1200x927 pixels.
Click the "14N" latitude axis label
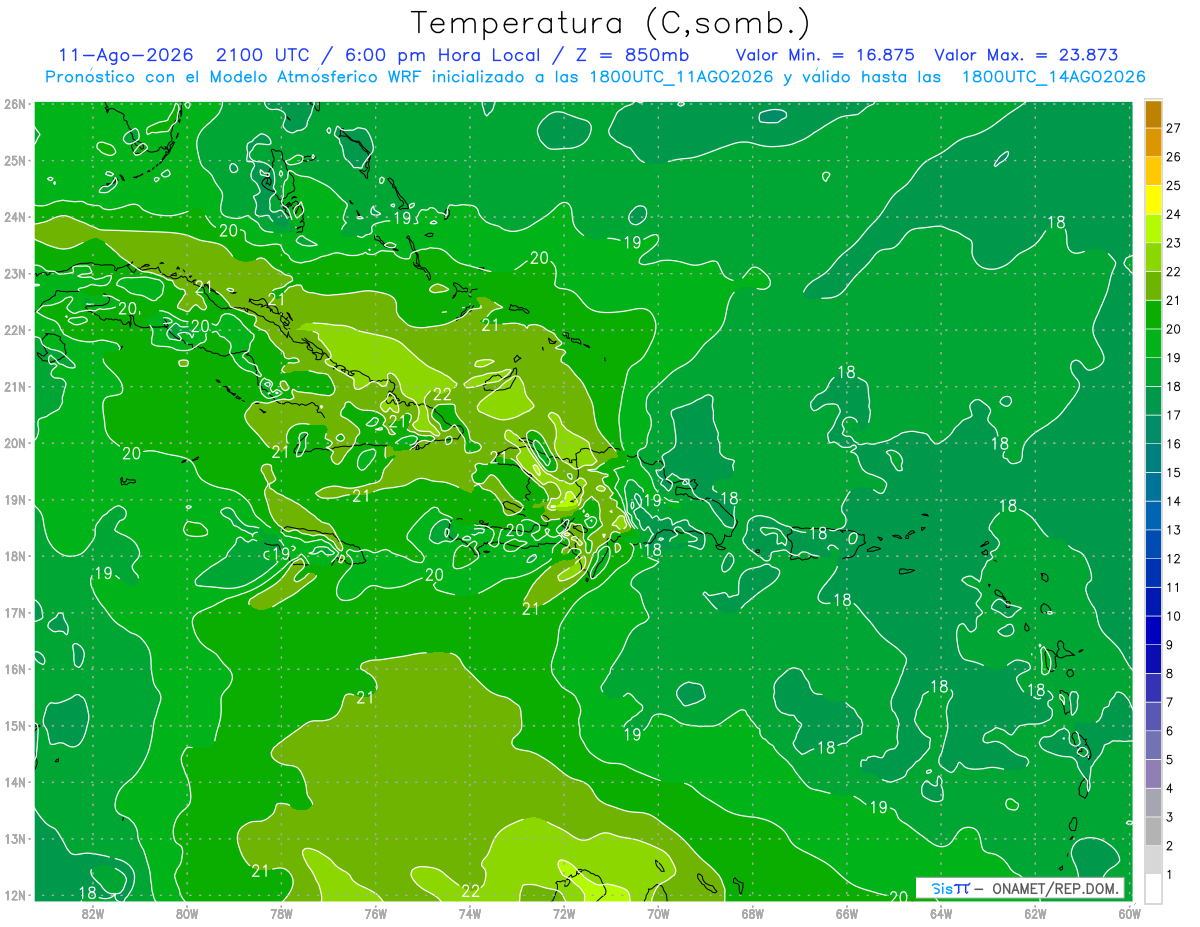tap(15, 782)
